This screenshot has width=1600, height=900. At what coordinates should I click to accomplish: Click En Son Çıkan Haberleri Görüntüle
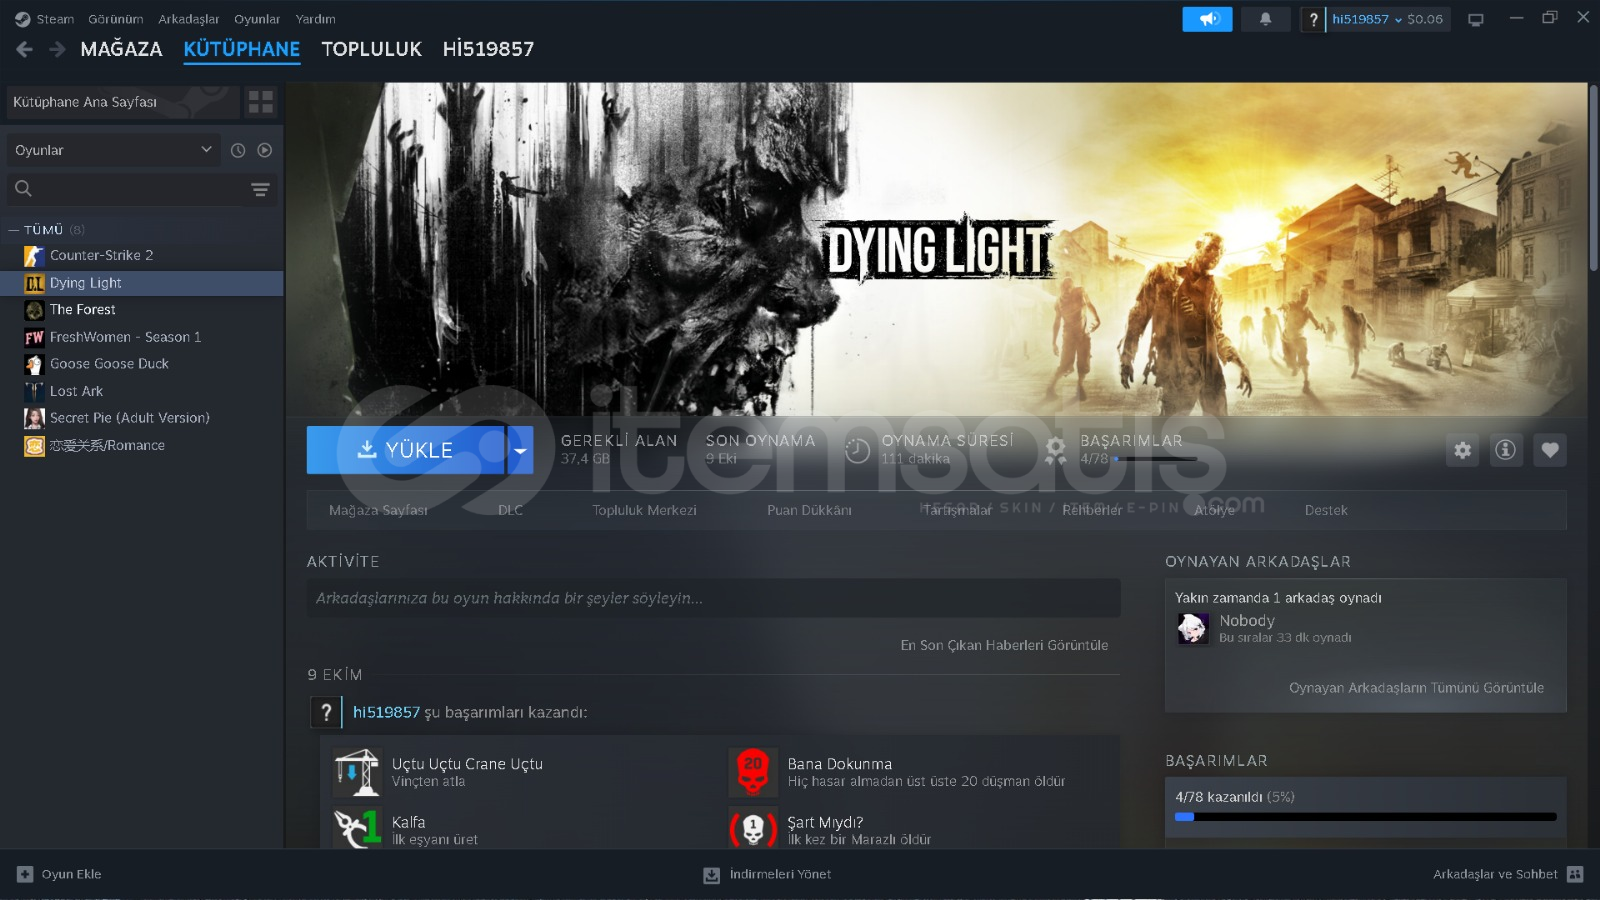[x=1004, y=645]
